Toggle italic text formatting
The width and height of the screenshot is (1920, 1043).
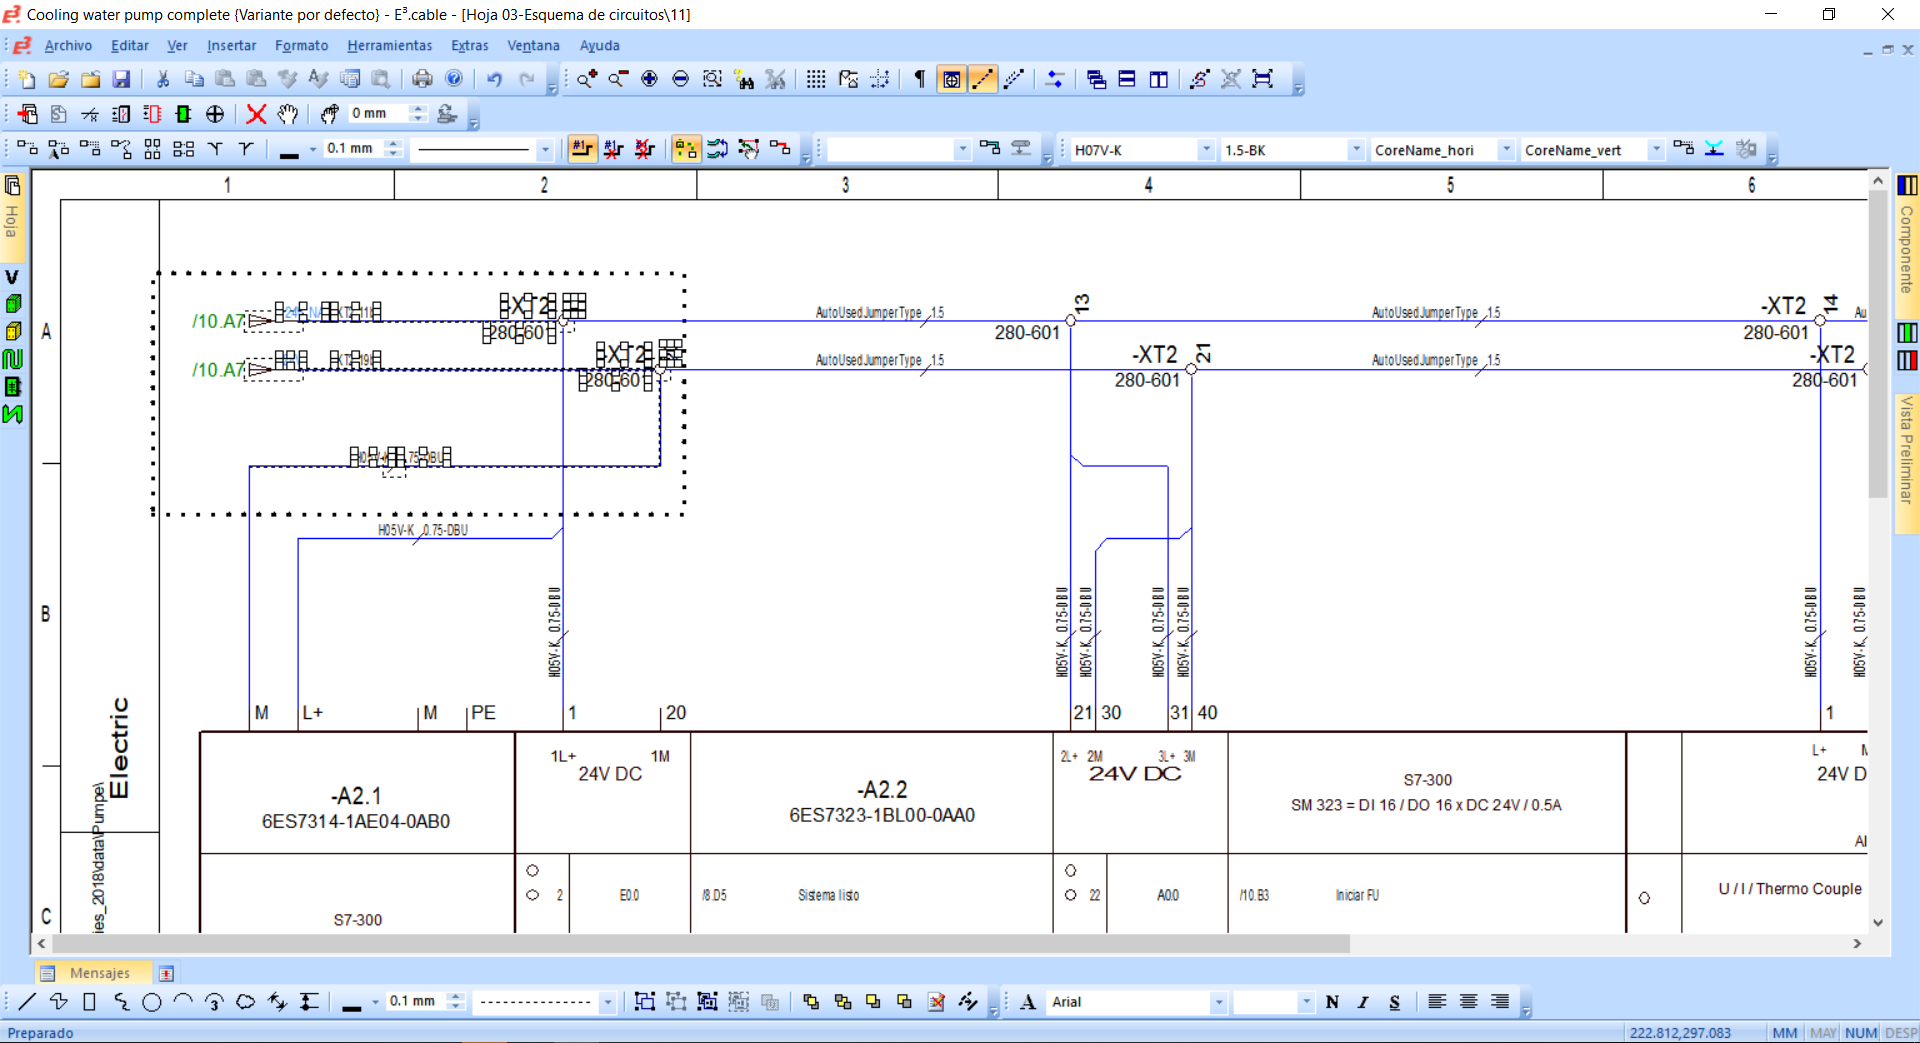[1363, 1001]
